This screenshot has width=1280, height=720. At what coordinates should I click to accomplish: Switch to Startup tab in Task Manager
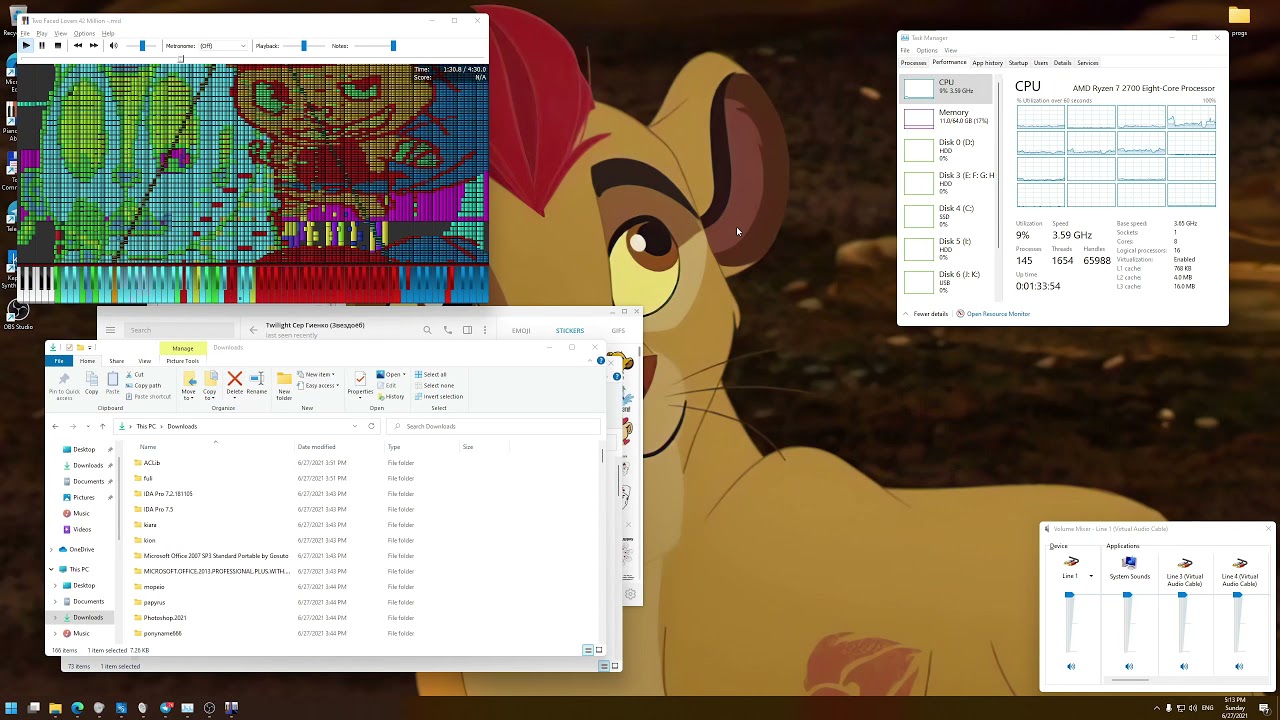pos(1018,63)
